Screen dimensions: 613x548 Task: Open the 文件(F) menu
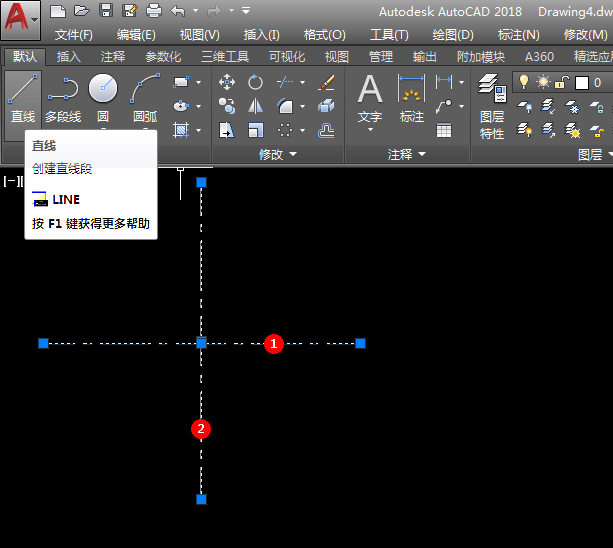click(x=74, y=34)
